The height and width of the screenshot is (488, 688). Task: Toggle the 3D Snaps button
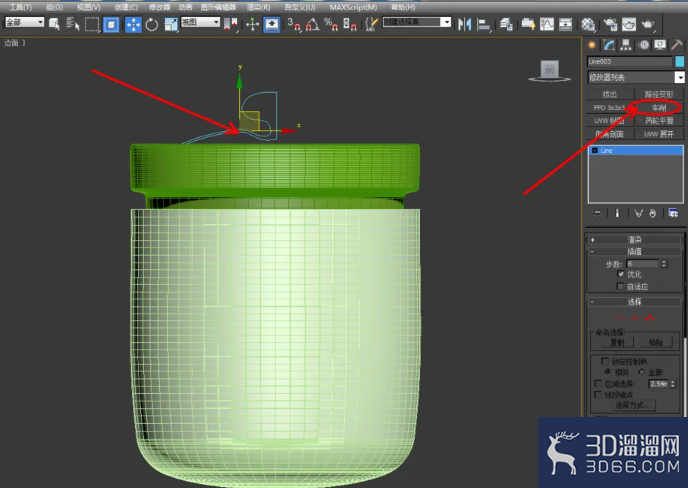point(294,24)
